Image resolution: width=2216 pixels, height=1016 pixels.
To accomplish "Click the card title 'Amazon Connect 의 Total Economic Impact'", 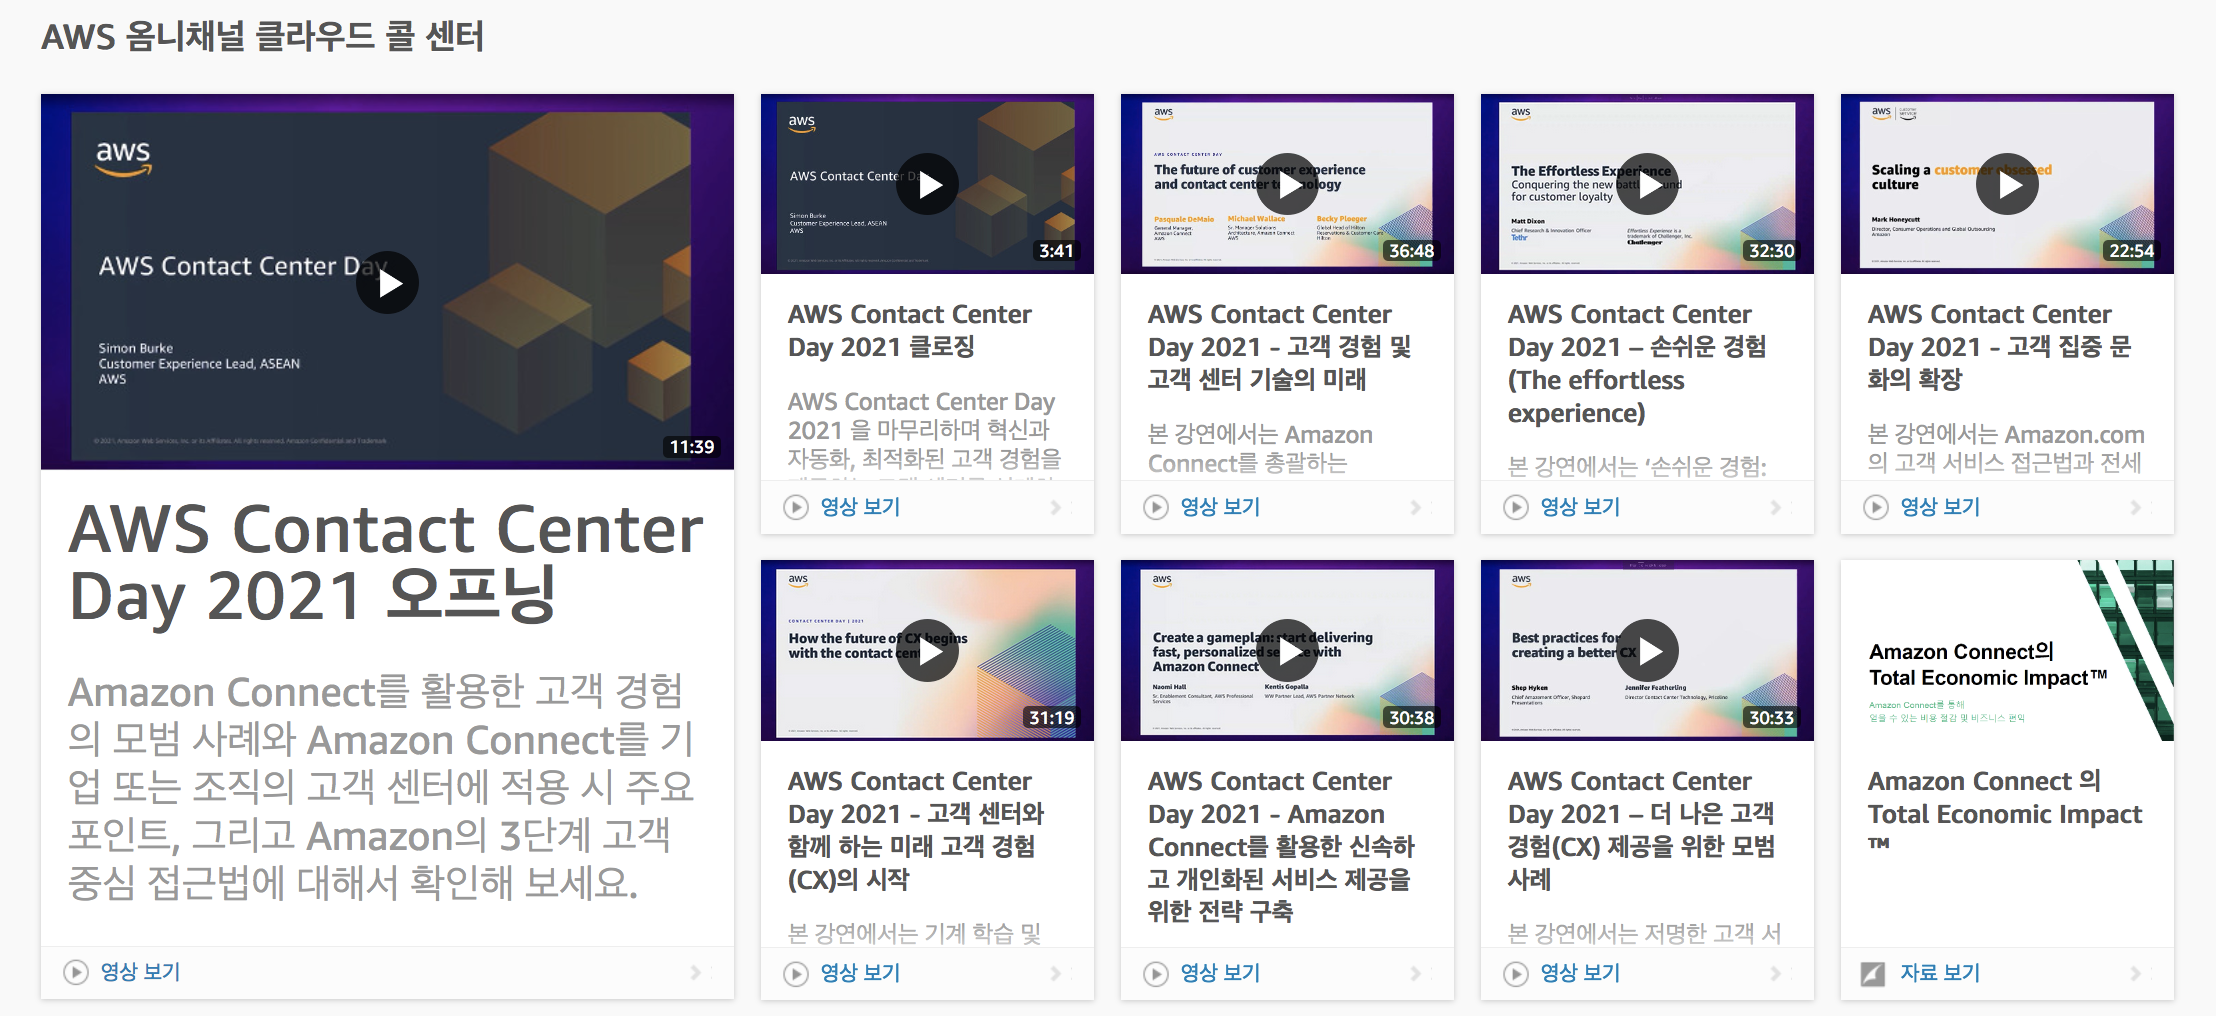I will point(2005,809).
